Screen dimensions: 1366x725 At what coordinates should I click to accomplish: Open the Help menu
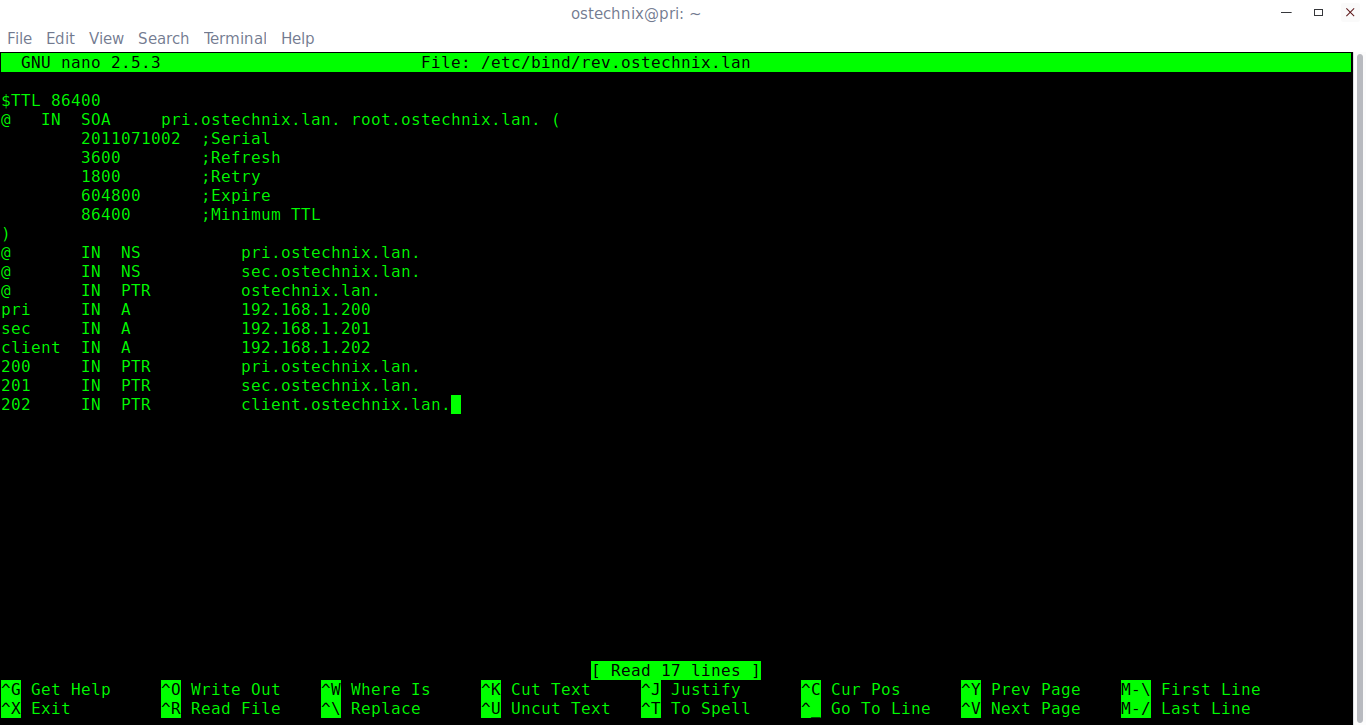pyautogui.click(x=297, y=38)
